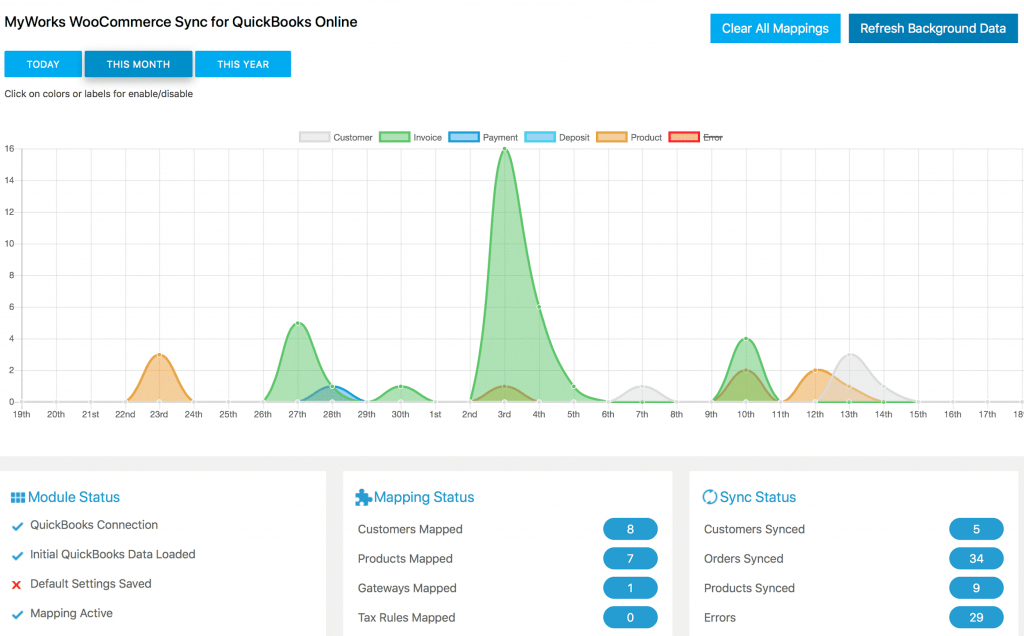Click the Clear All Mappings button
Screen dimensions: 1024x636
[775, 28]
